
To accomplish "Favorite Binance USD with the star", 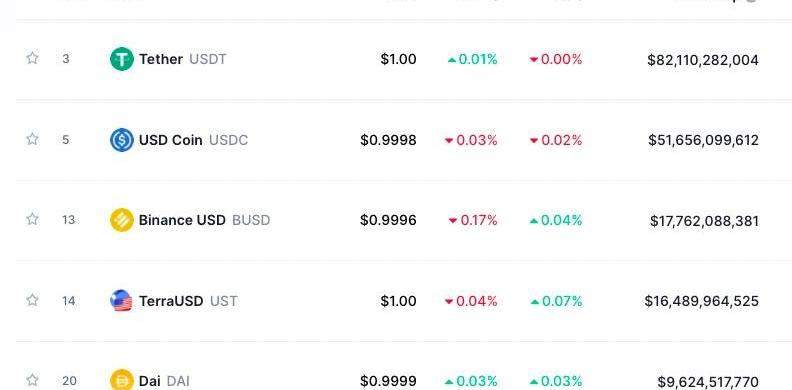I will (x=32, y=219).
